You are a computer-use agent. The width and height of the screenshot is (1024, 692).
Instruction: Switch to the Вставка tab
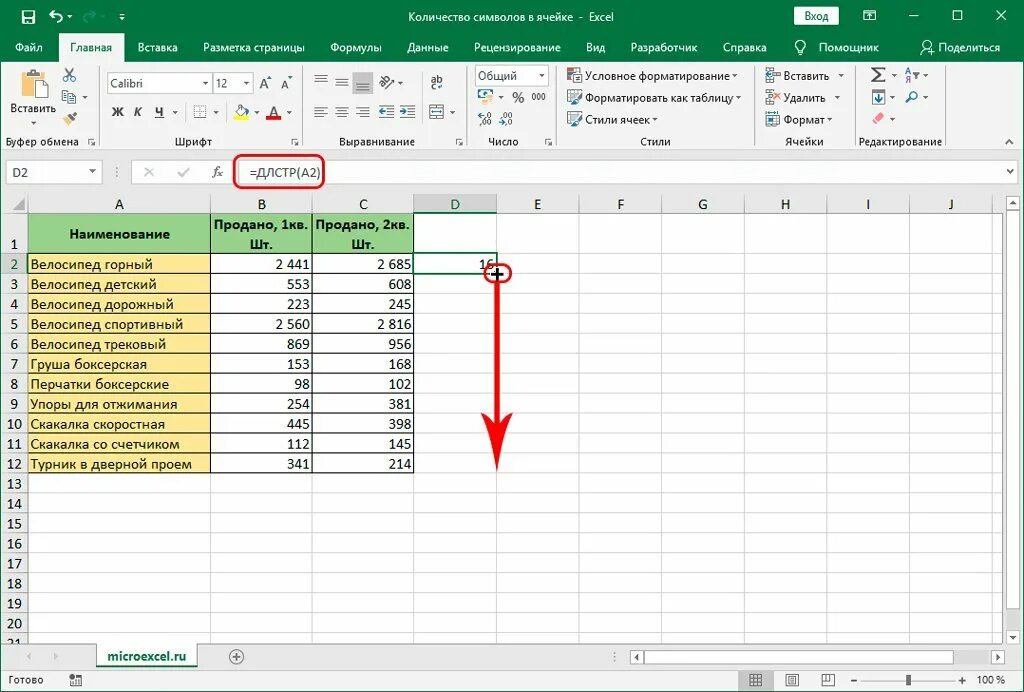157,47
